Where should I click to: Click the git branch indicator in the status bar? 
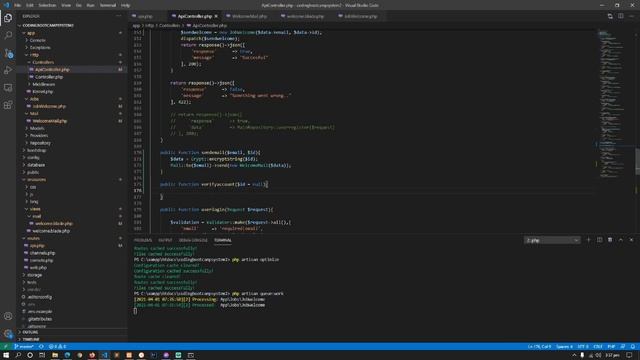(24, 347)
